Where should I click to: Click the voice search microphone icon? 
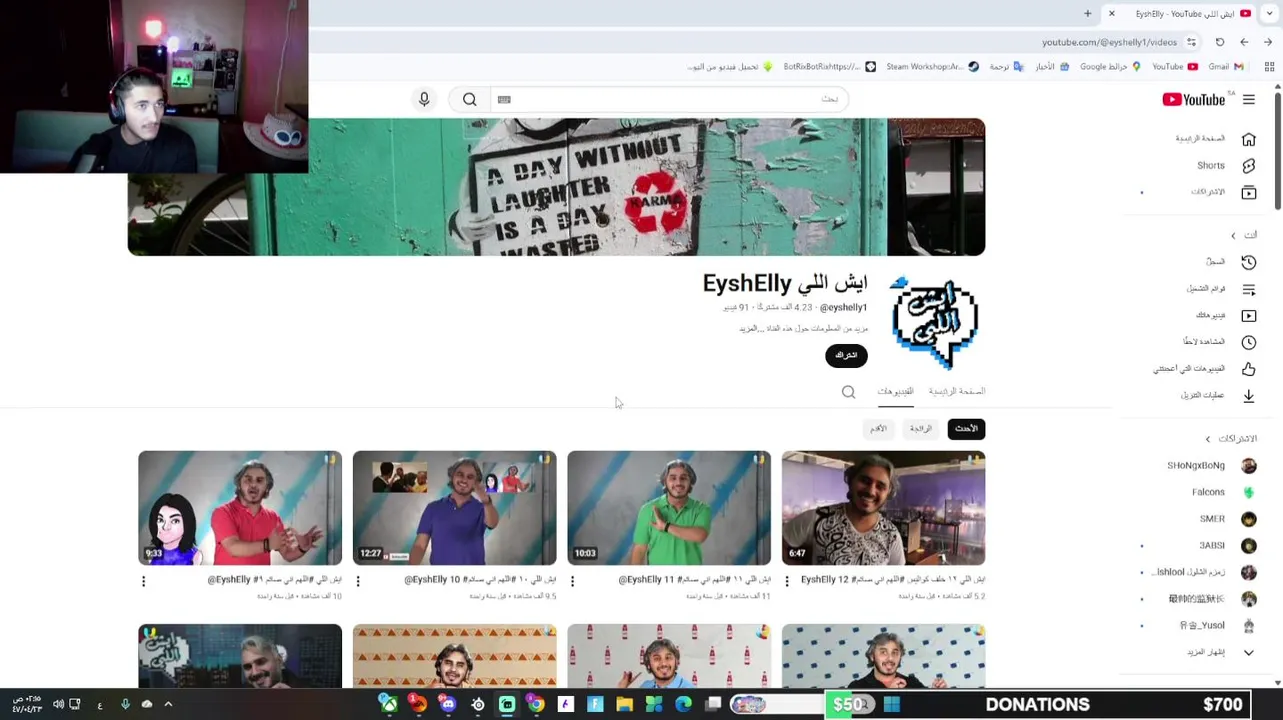tap(424, 99)
